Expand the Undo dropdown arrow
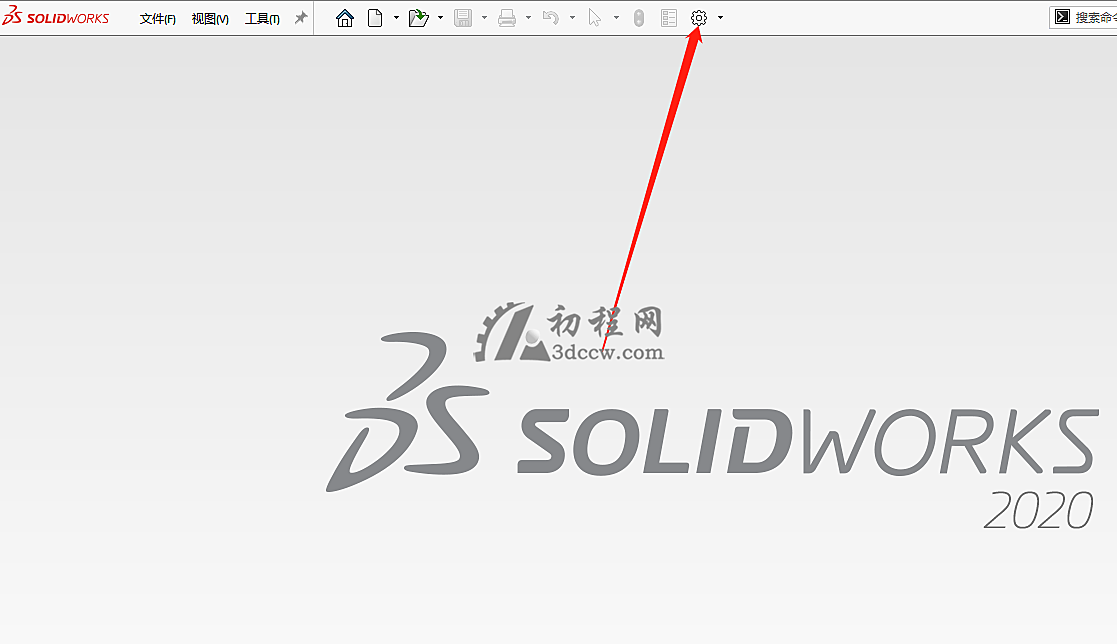Image resolution: width=1117 pixels, height=644 pixels. click(x=572, y=18)
